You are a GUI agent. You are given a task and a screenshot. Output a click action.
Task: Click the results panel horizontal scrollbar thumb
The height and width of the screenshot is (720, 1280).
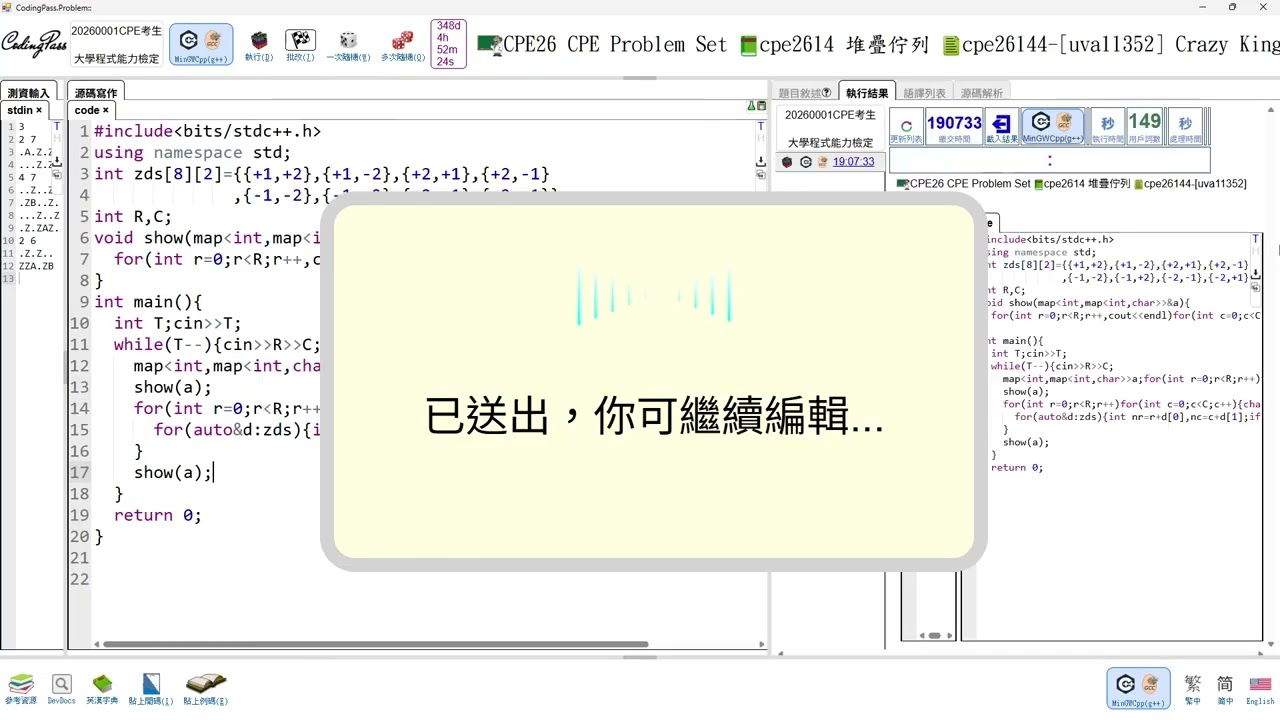(x=935, y=635)
